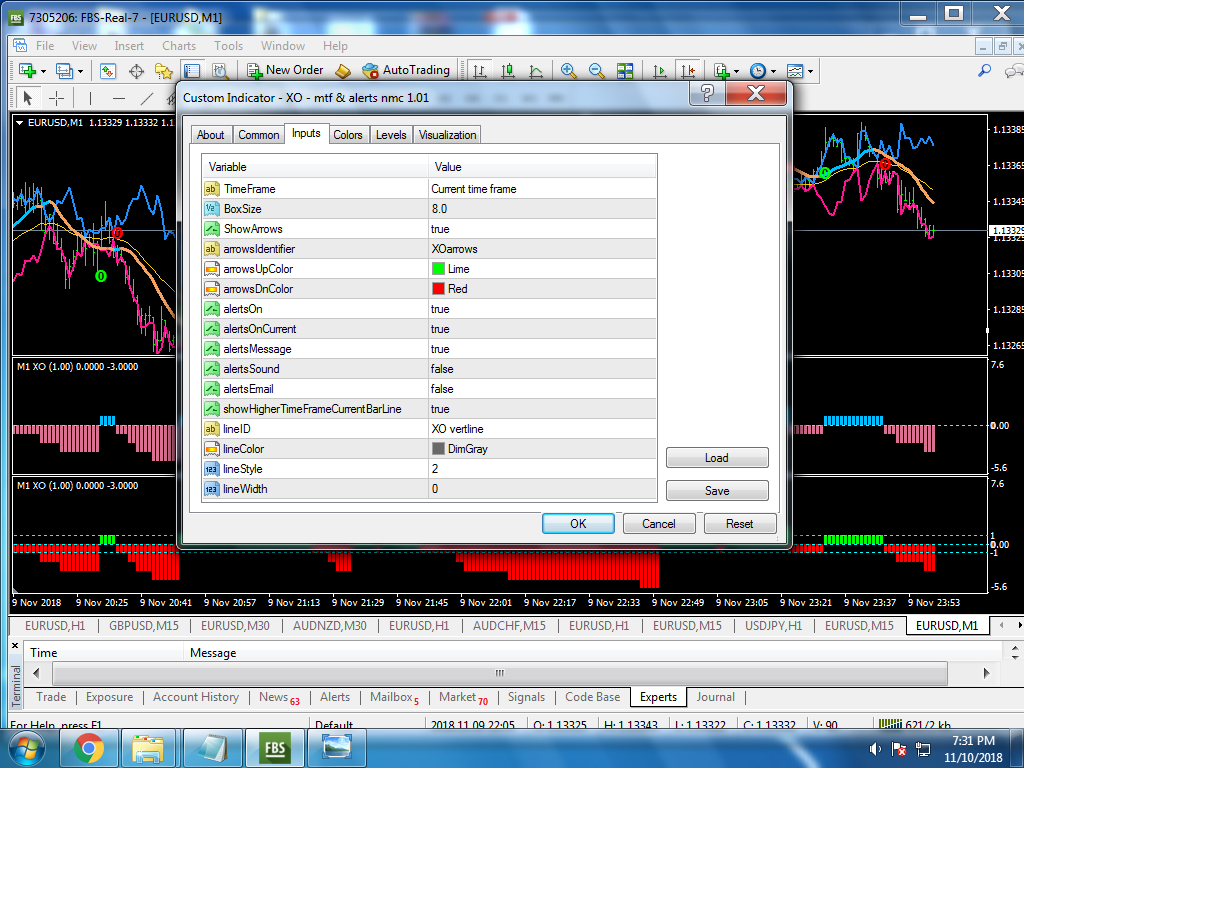
Task: Open the Tools menu
Action: pos(228,46)
